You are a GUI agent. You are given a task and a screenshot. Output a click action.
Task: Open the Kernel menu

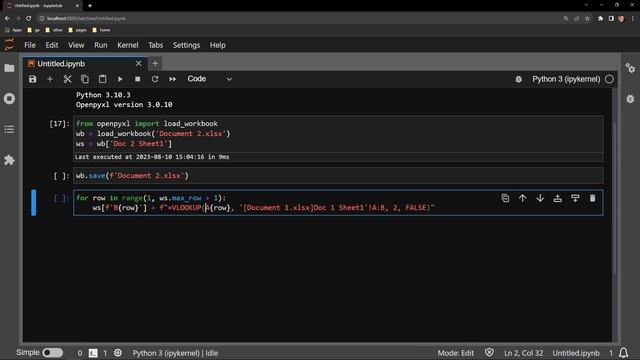pyautogui.click(x=128, y=45)
